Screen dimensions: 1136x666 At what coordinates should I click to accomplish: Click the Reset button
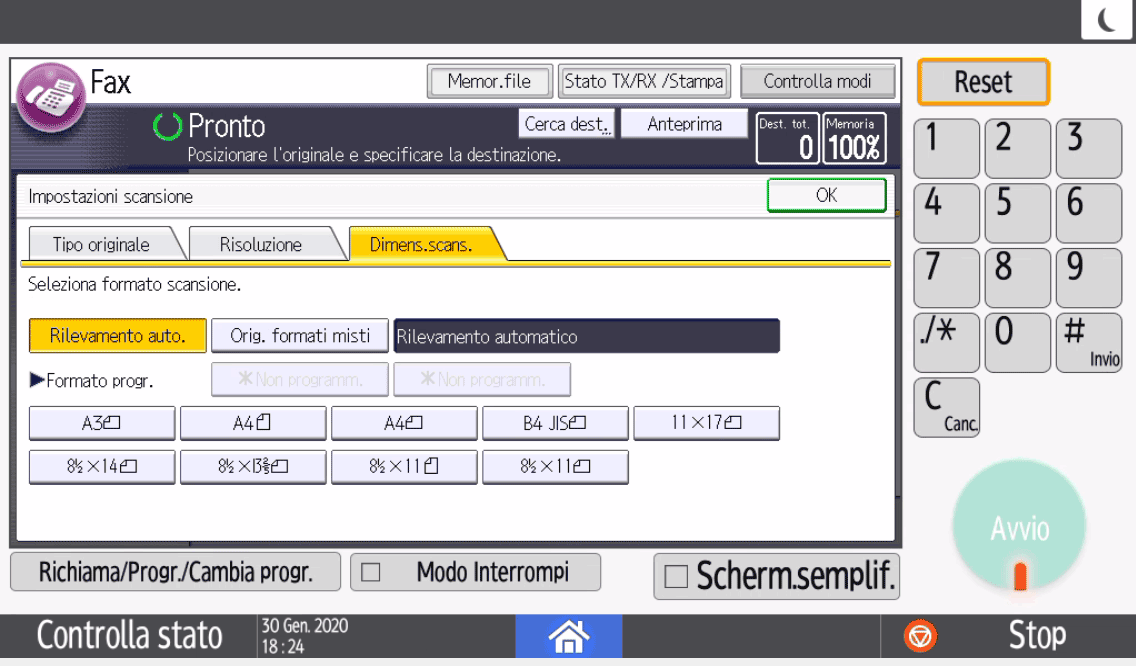tap(983, 82)
